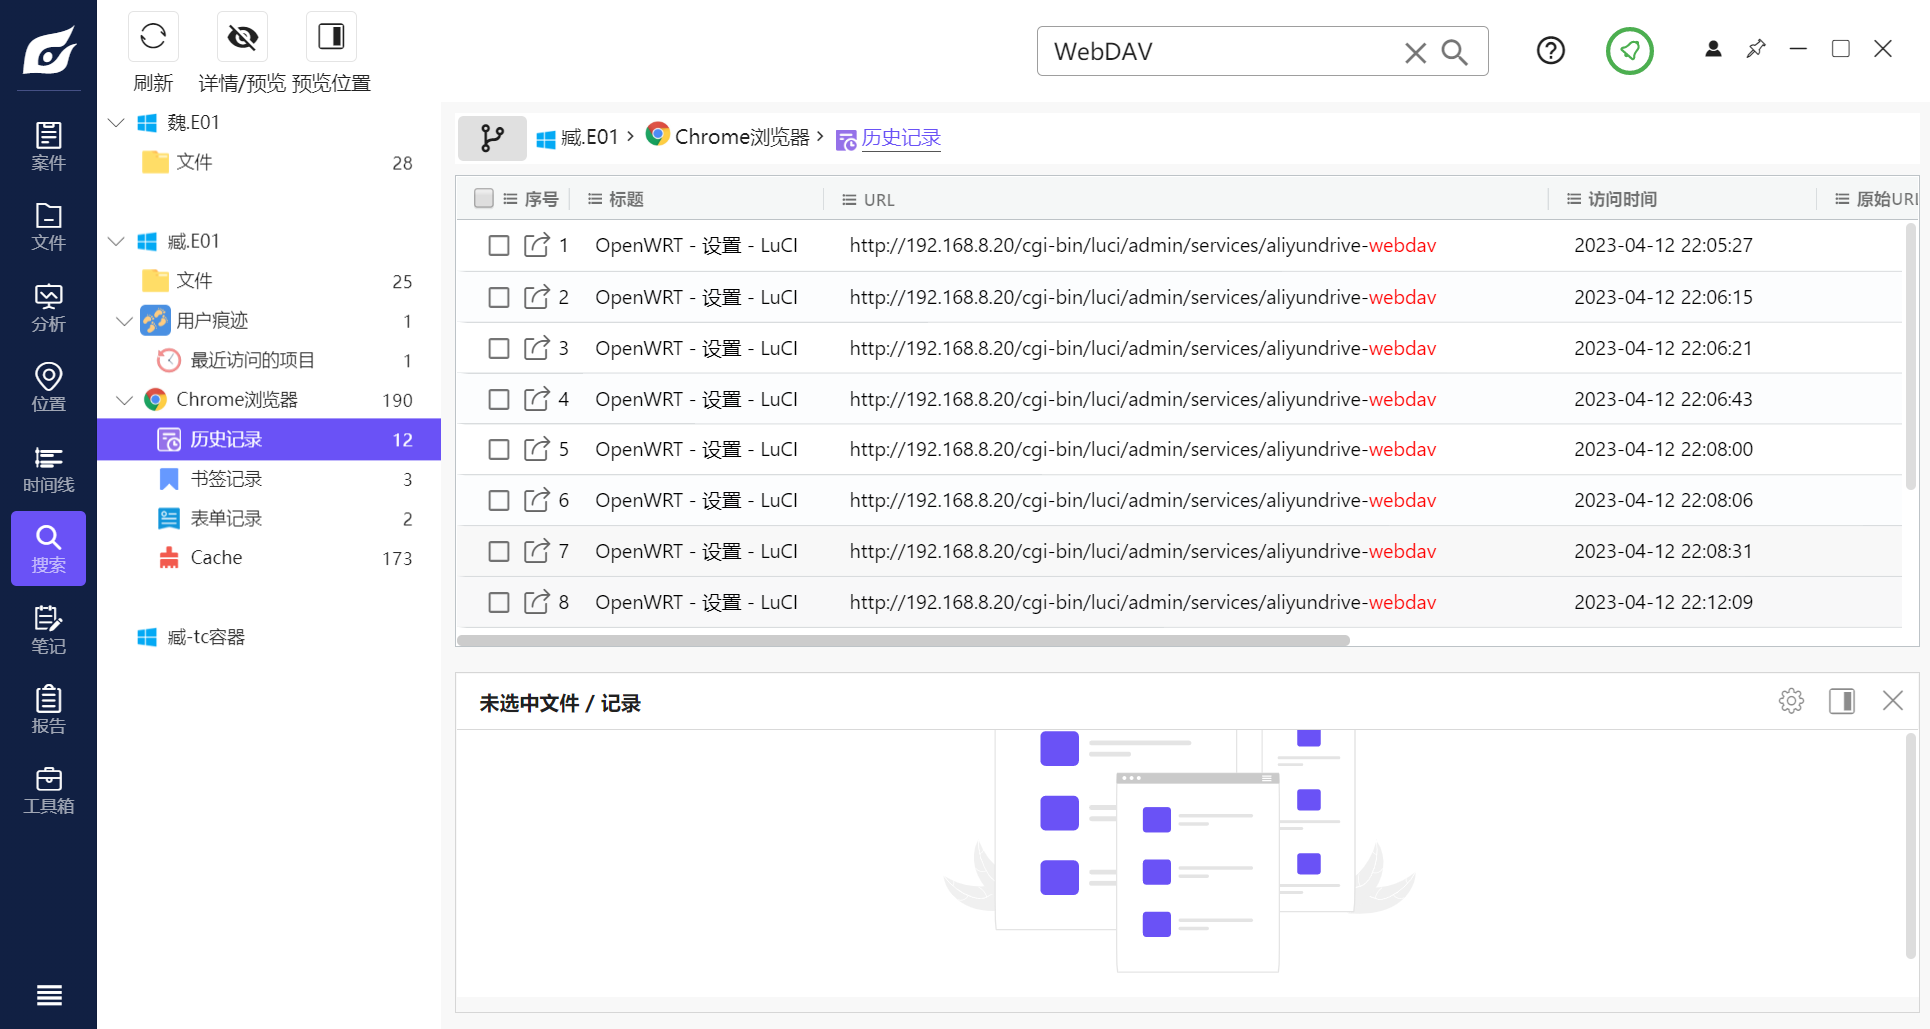This screenshot has width=1930, height=1029.
Task: Click the search magnifier icon
Action: (1455, 52)
